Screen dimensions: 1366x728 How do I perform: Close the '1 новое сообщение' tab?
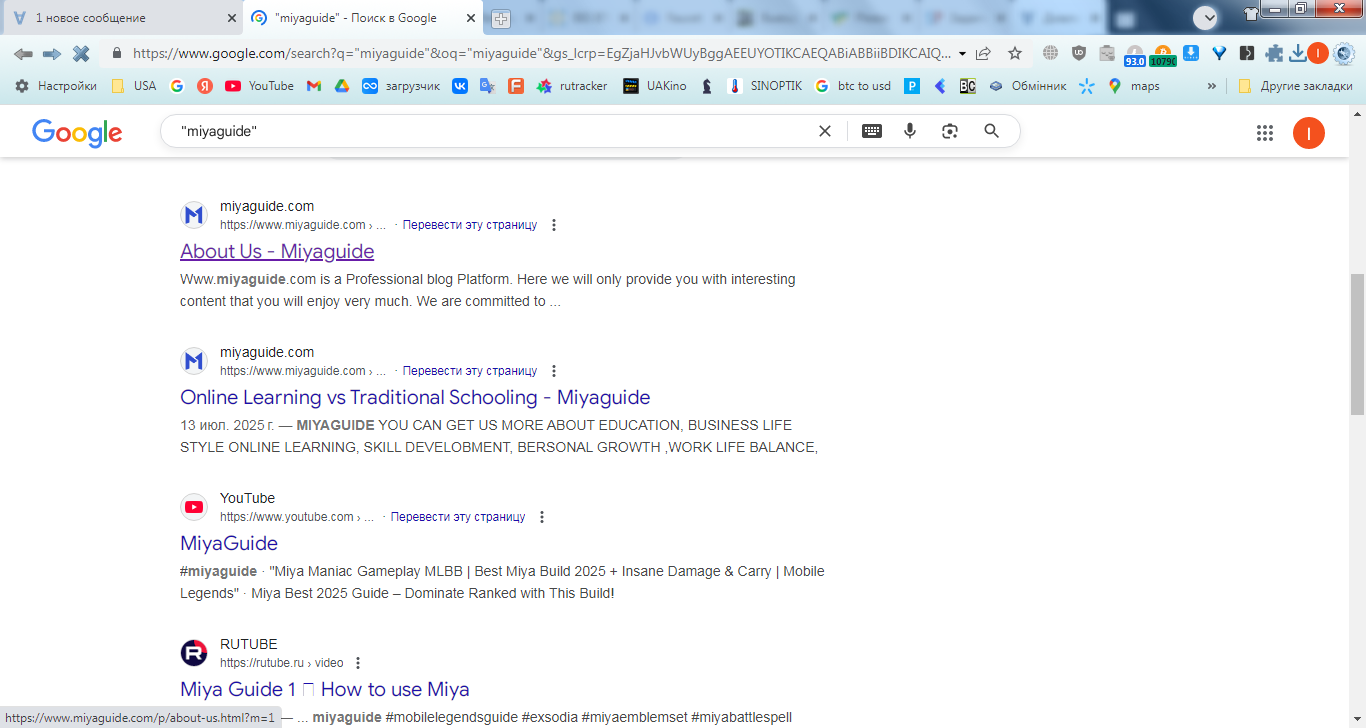pos(231,18)
